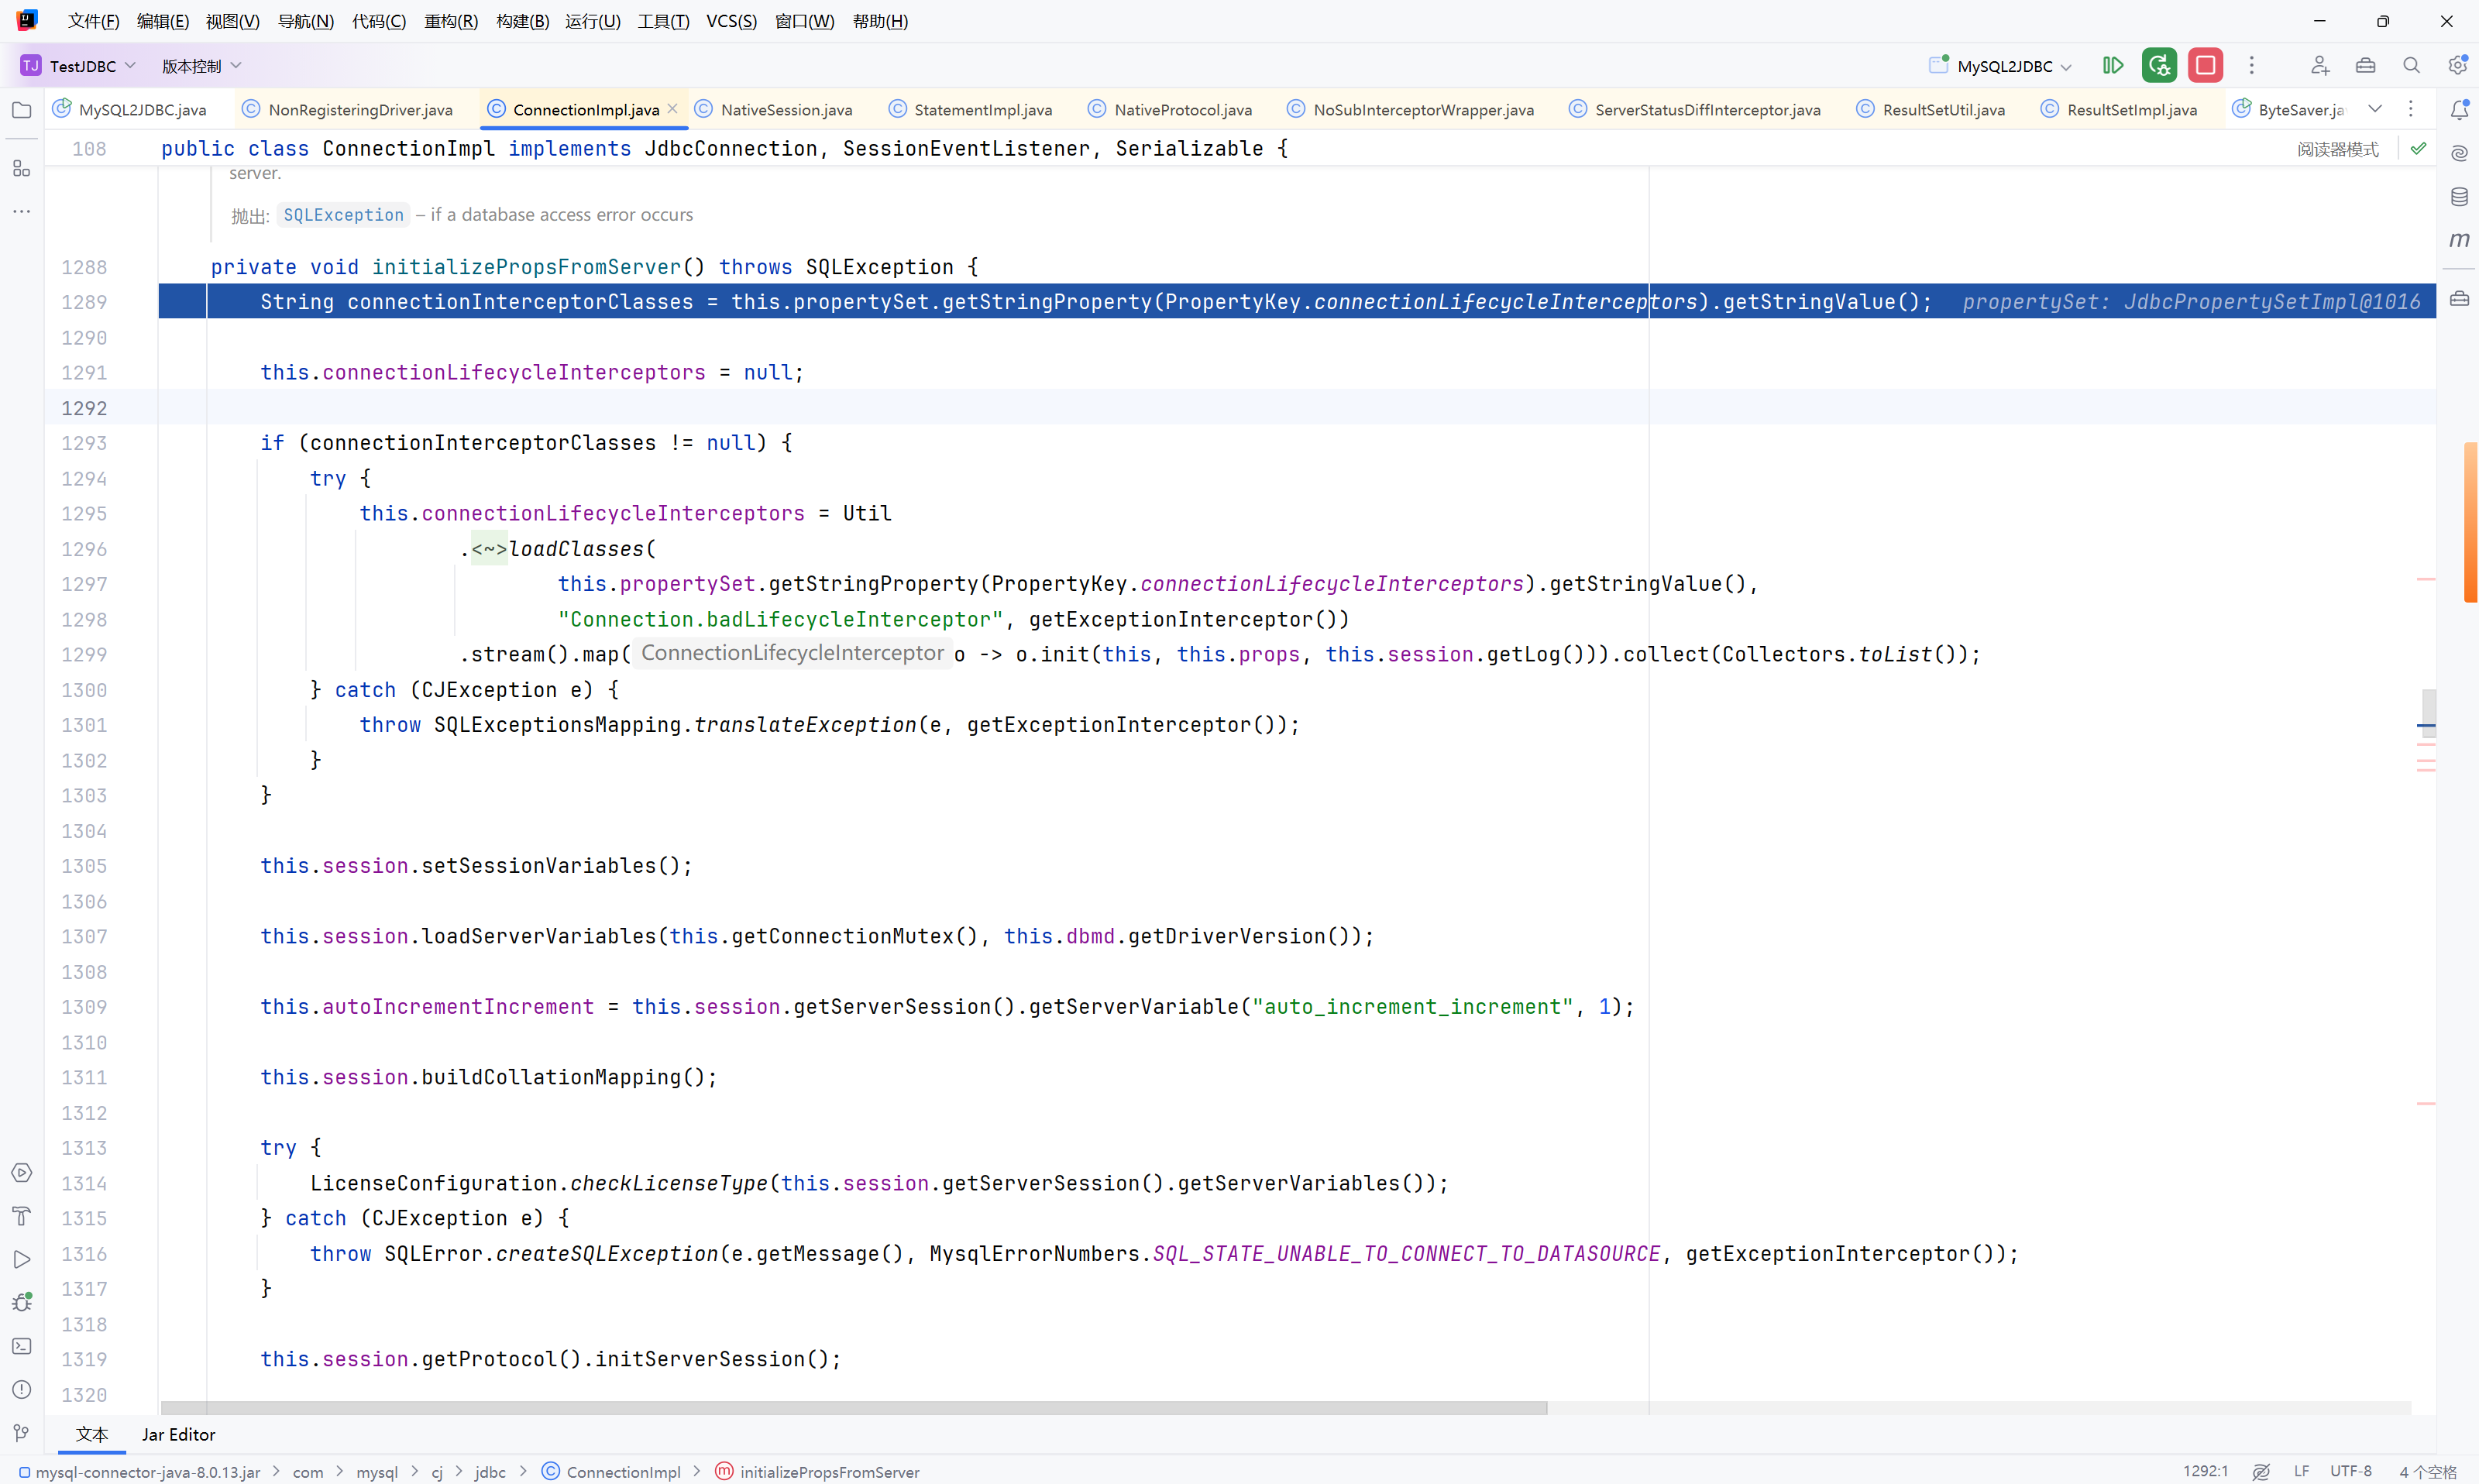The width and height of the screenshot is (2479, 1484).
Task: Open IDE settings gear icon
Action: pyautogui.click(x=2457, y=65)
